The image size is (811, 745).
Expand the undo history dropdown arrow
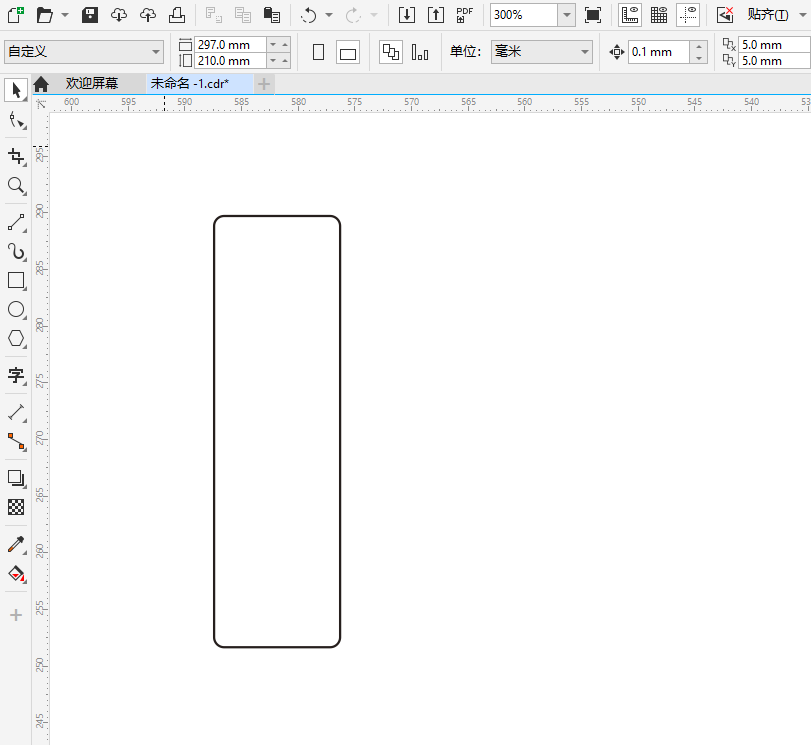click(x=329, y=15)
